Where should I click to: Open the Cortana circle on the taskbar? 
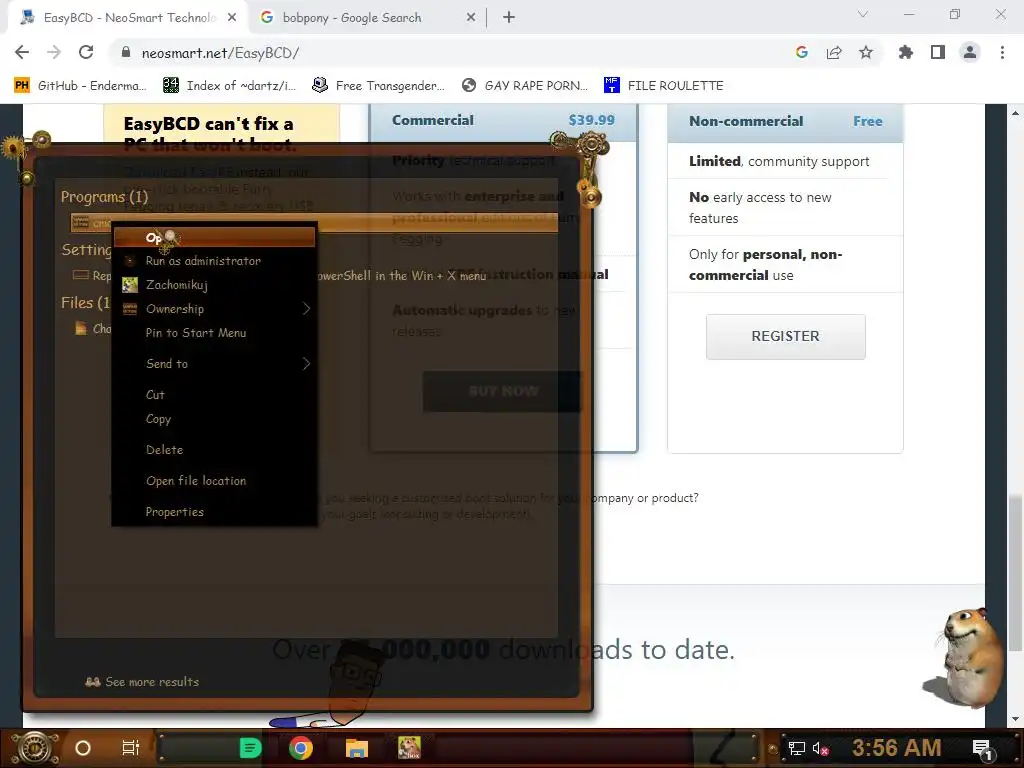coord(83,748)
